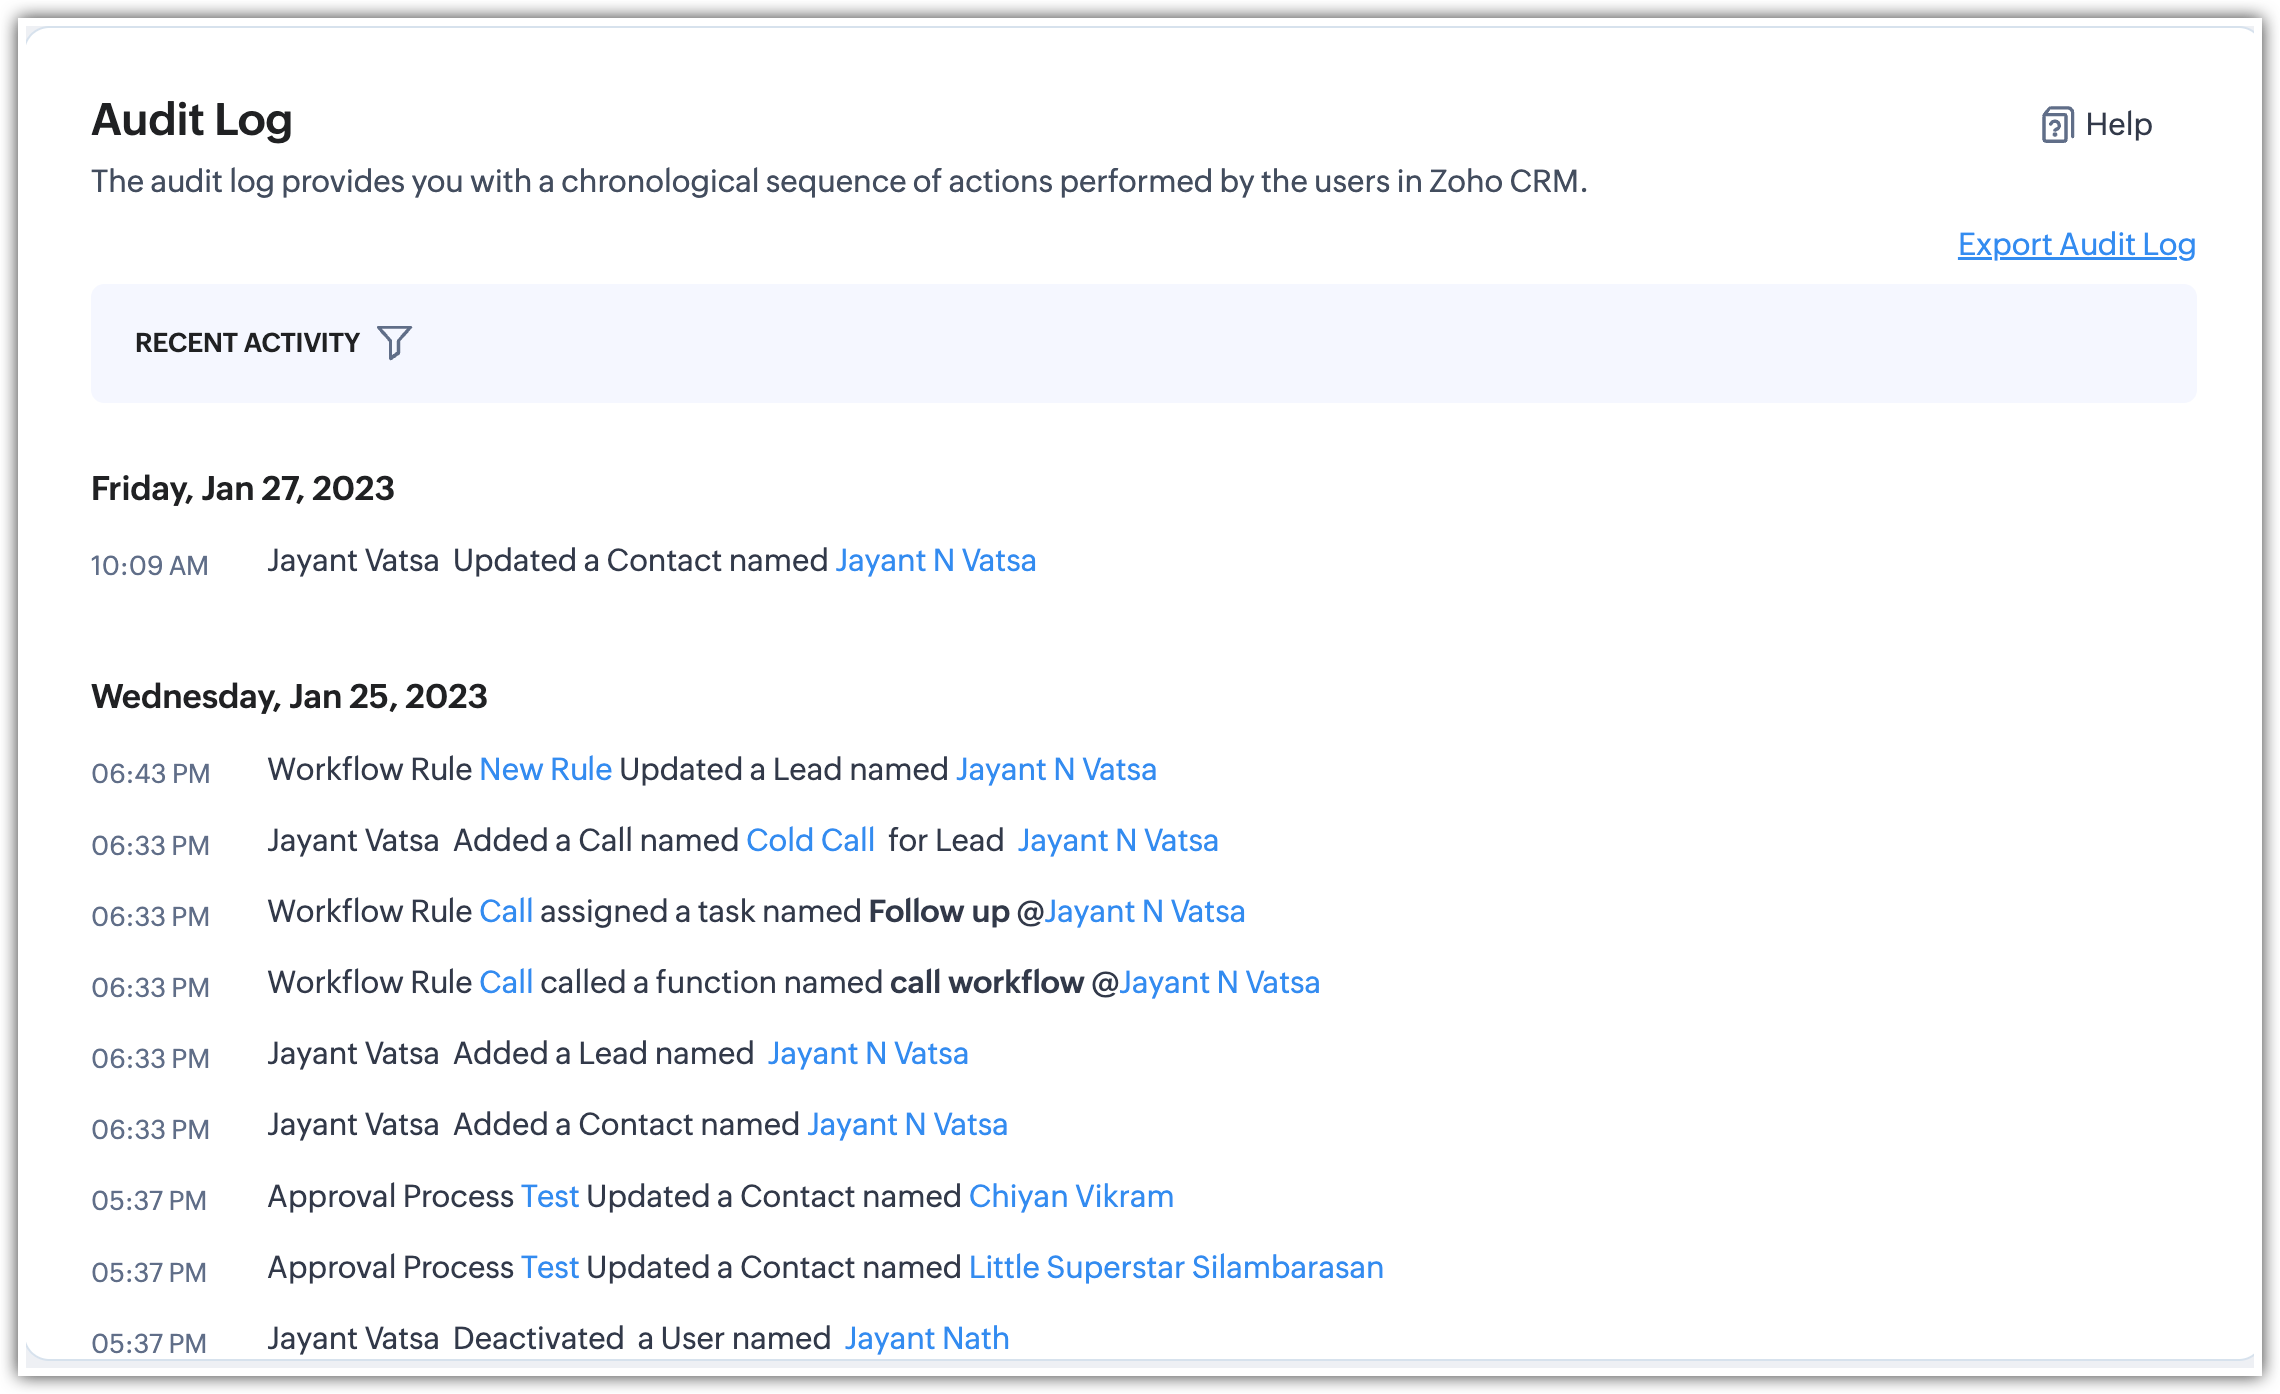Click the Export Audit Log link
The image size is (2280, 1394).
[2076, 246]
